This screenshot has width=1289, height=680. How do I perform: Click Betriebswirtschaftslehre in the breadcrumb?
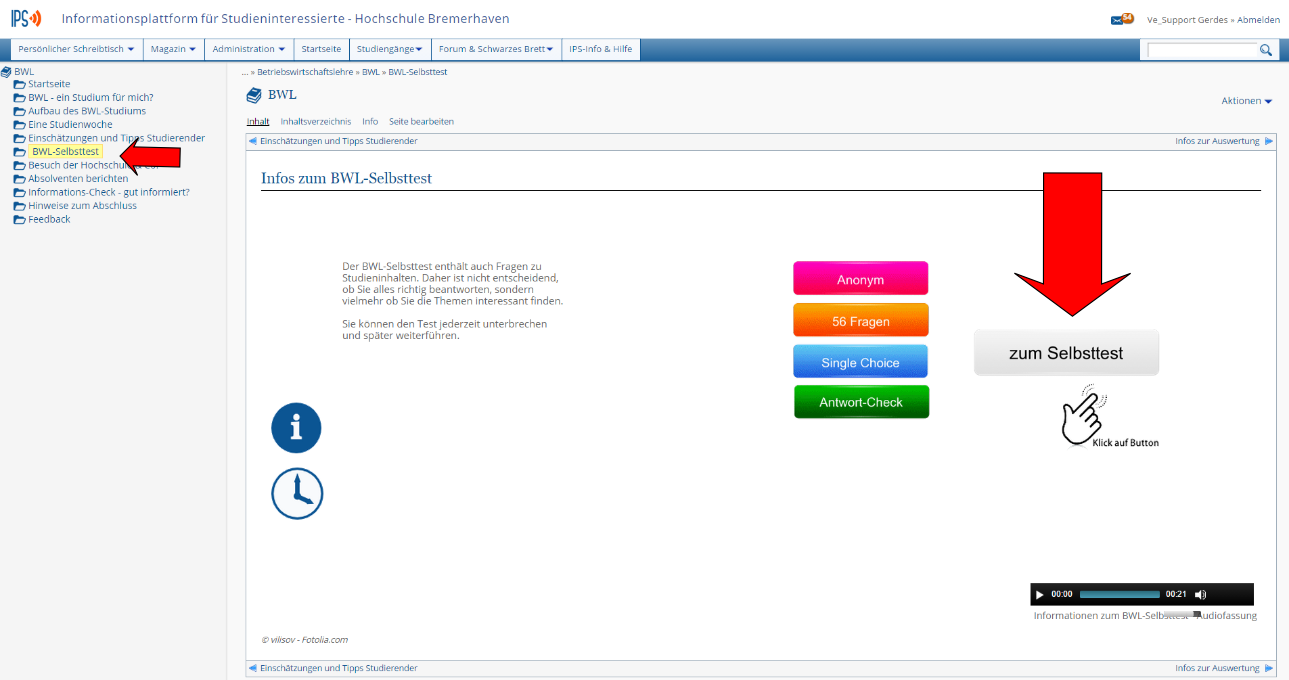coord(307,73)
